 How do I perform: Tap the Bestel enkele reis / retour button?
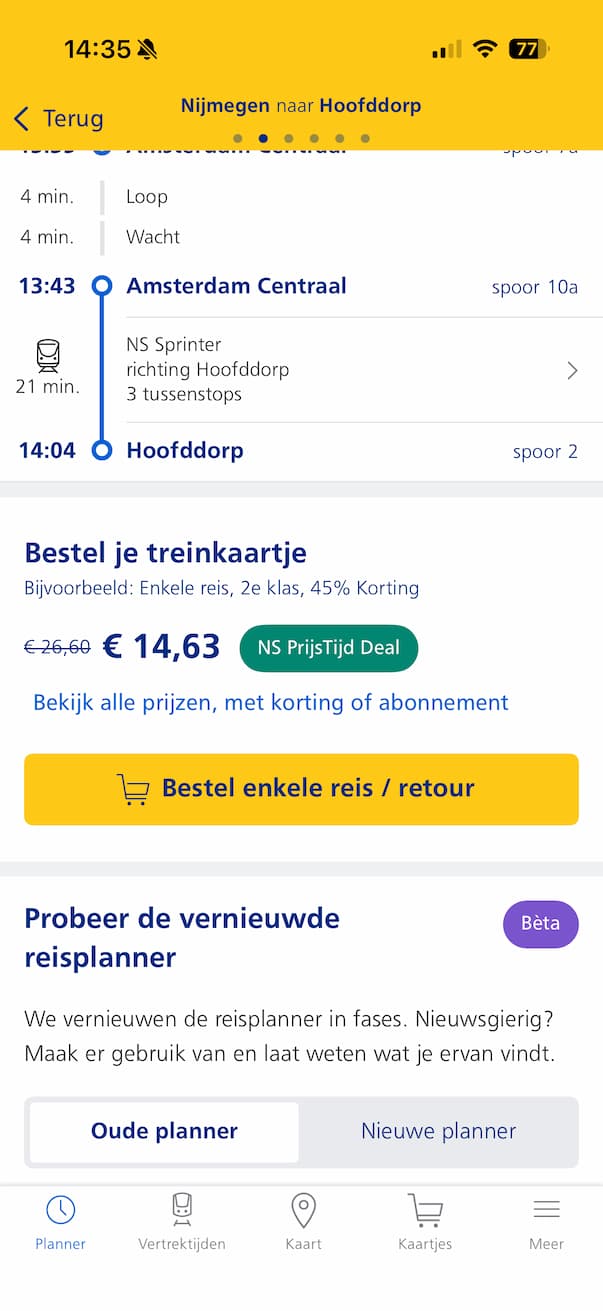pyautogui.click(x=301, y=789)
